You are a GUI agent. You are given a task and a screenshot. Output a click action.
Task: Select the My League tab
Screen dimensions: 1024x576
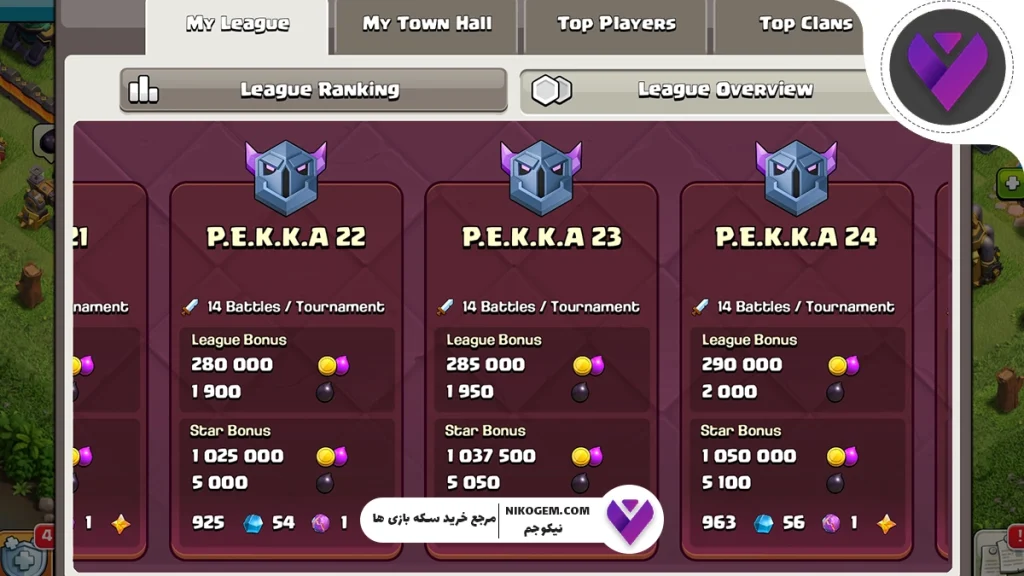point(237,25)
